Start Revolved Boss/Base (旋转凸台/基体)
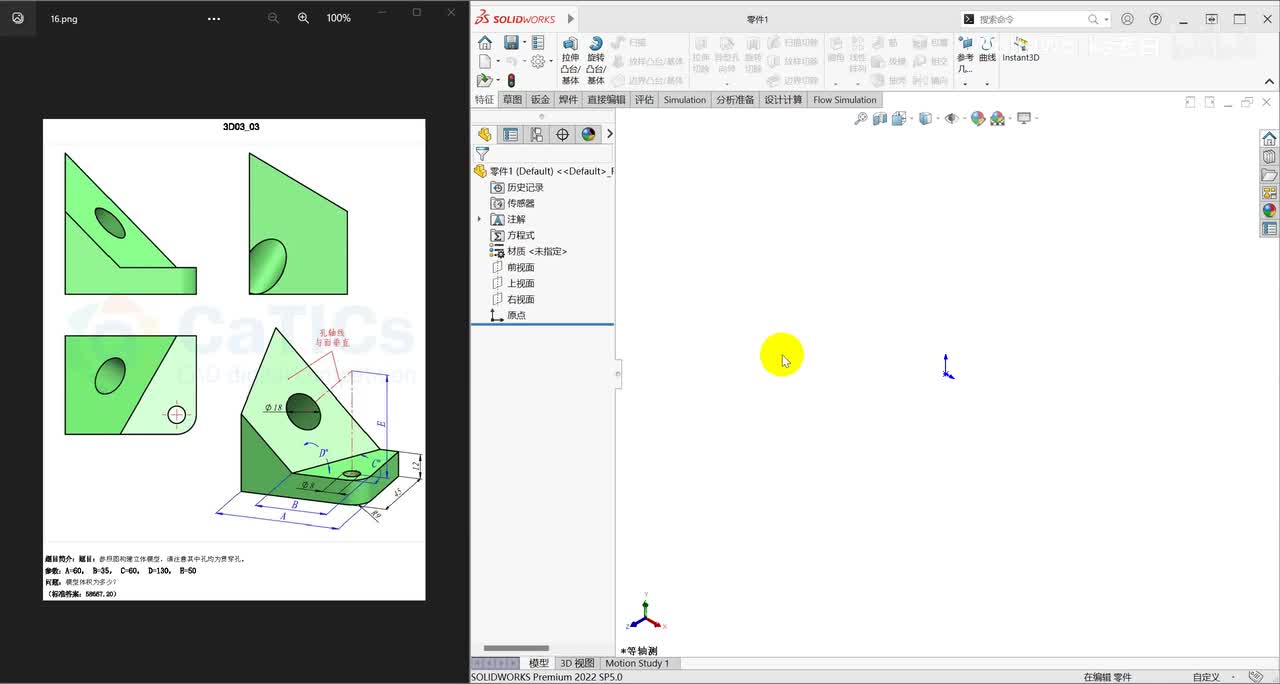 click(x=596, y=60)
